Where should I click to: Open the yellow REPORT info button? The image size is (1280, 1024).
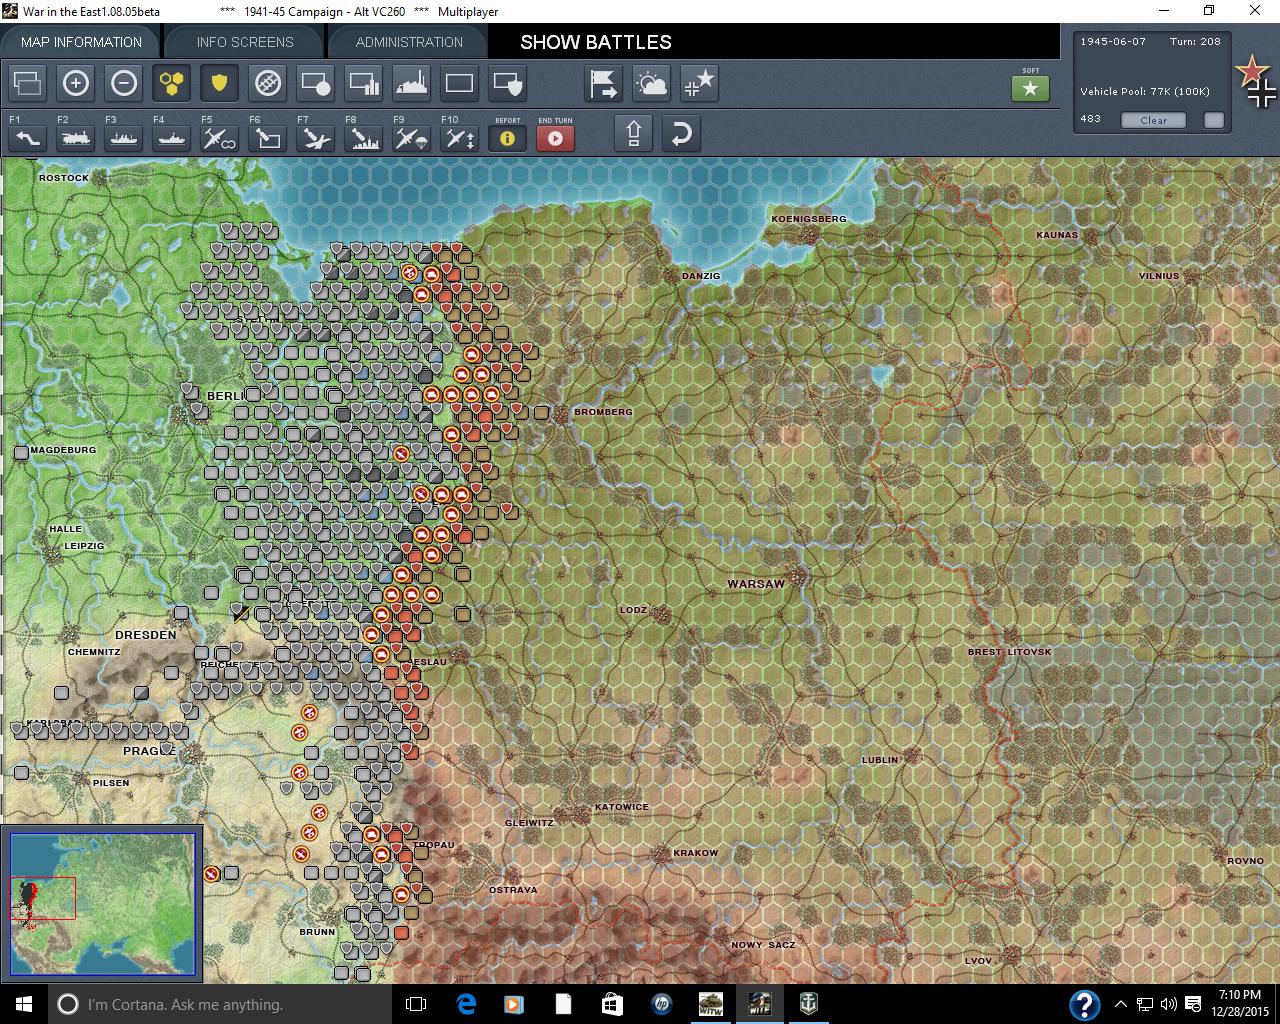[508, 138]
